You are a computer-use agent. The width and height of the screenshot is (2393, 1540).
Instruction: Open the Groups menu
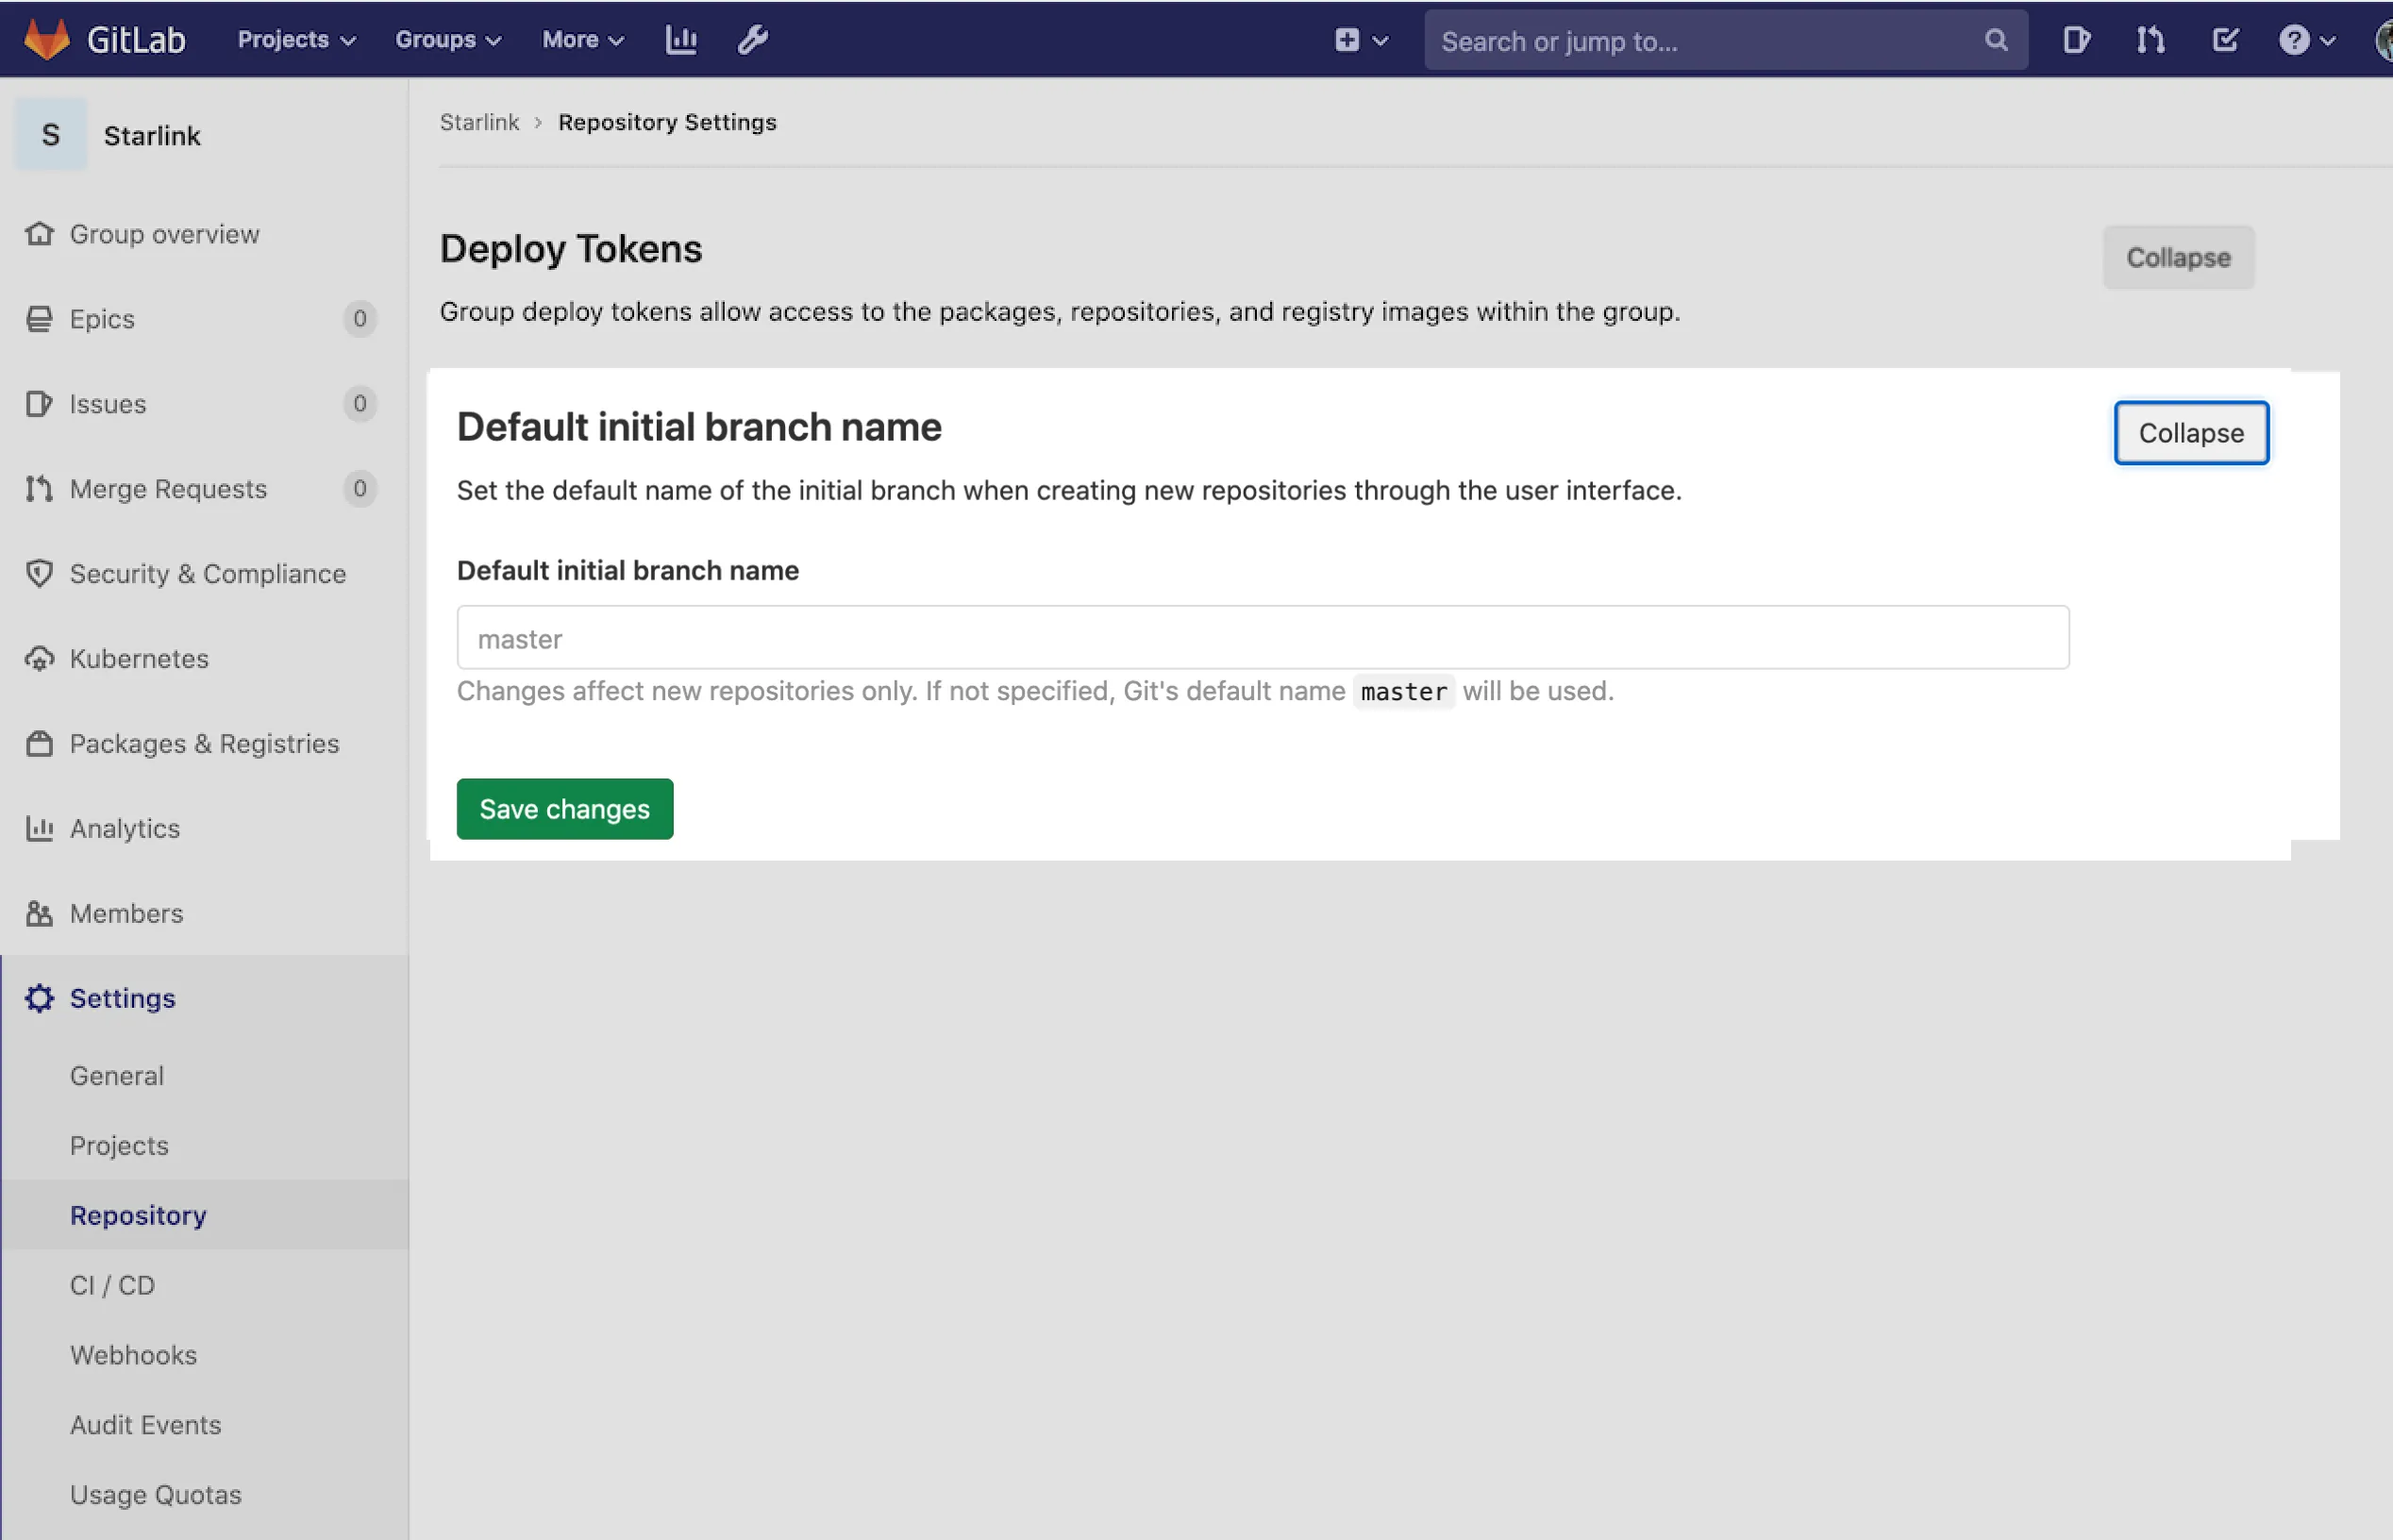446,40
